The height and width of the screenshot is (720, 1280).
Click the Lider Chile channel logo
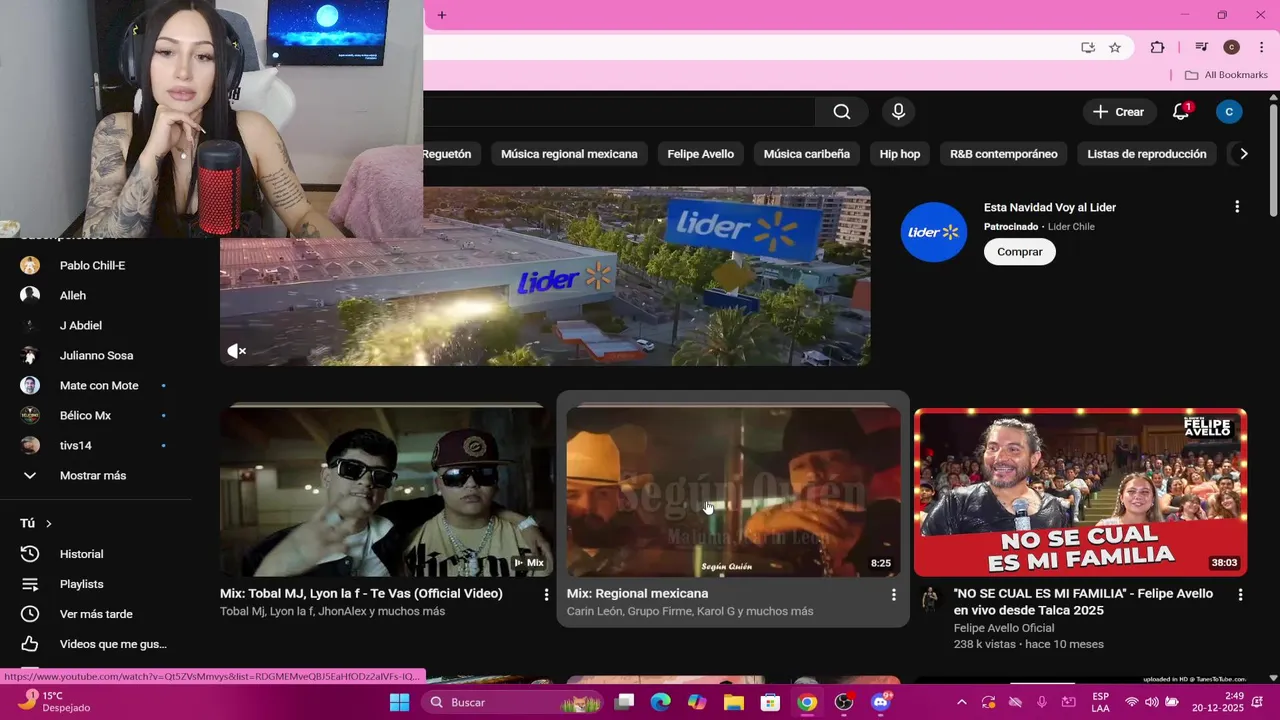click(x=934, y=232)
